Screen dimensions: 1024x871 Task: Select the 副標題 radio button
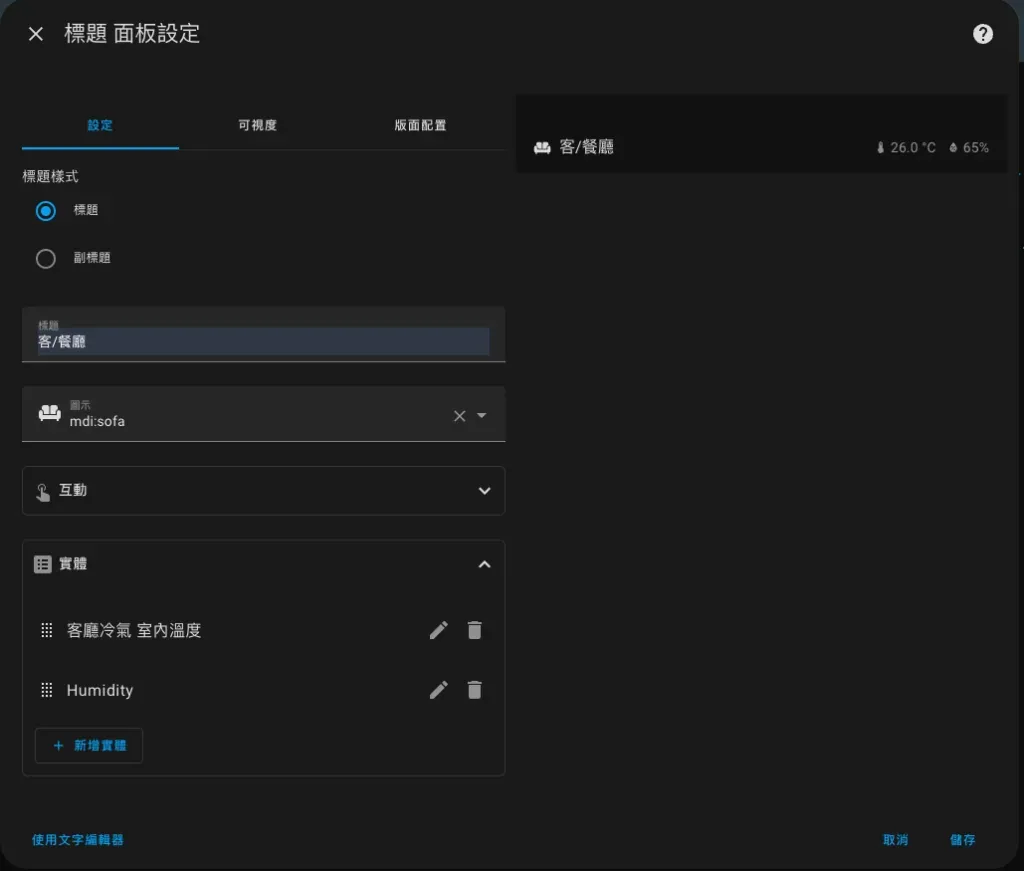click(45, 259)
